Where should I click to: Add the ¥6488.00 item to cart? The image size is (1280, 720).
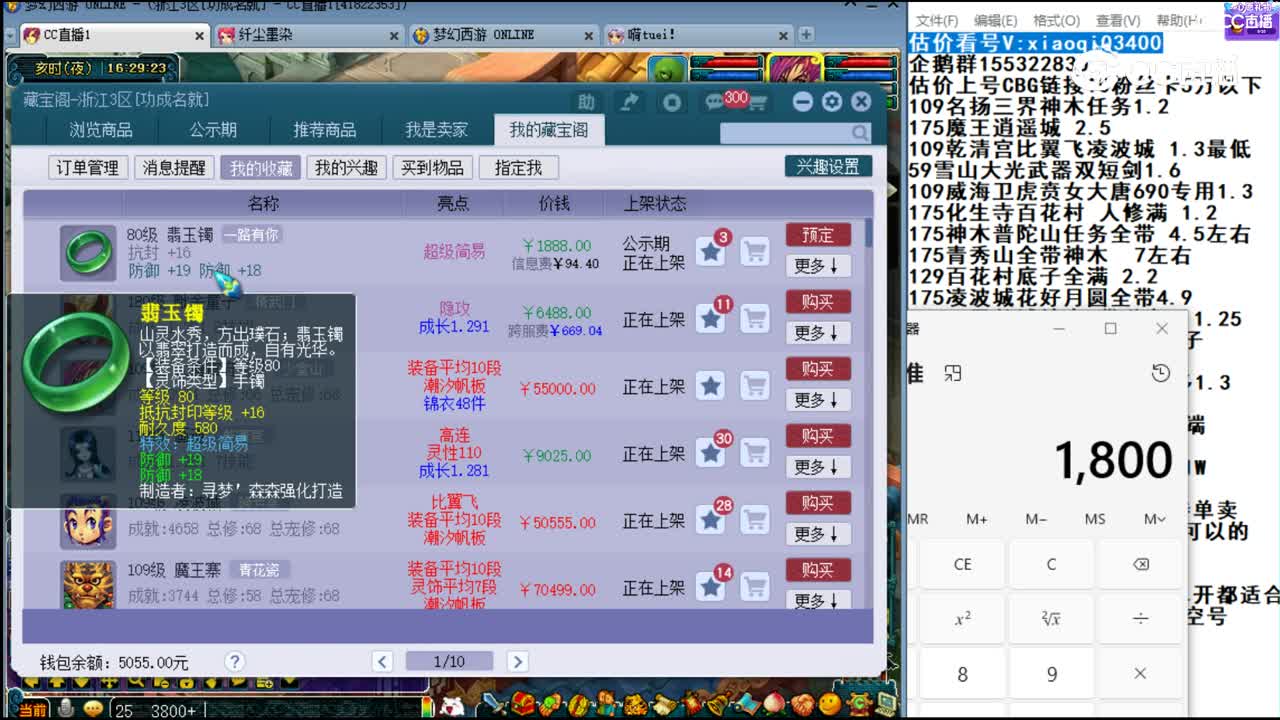tap(755, 319)
